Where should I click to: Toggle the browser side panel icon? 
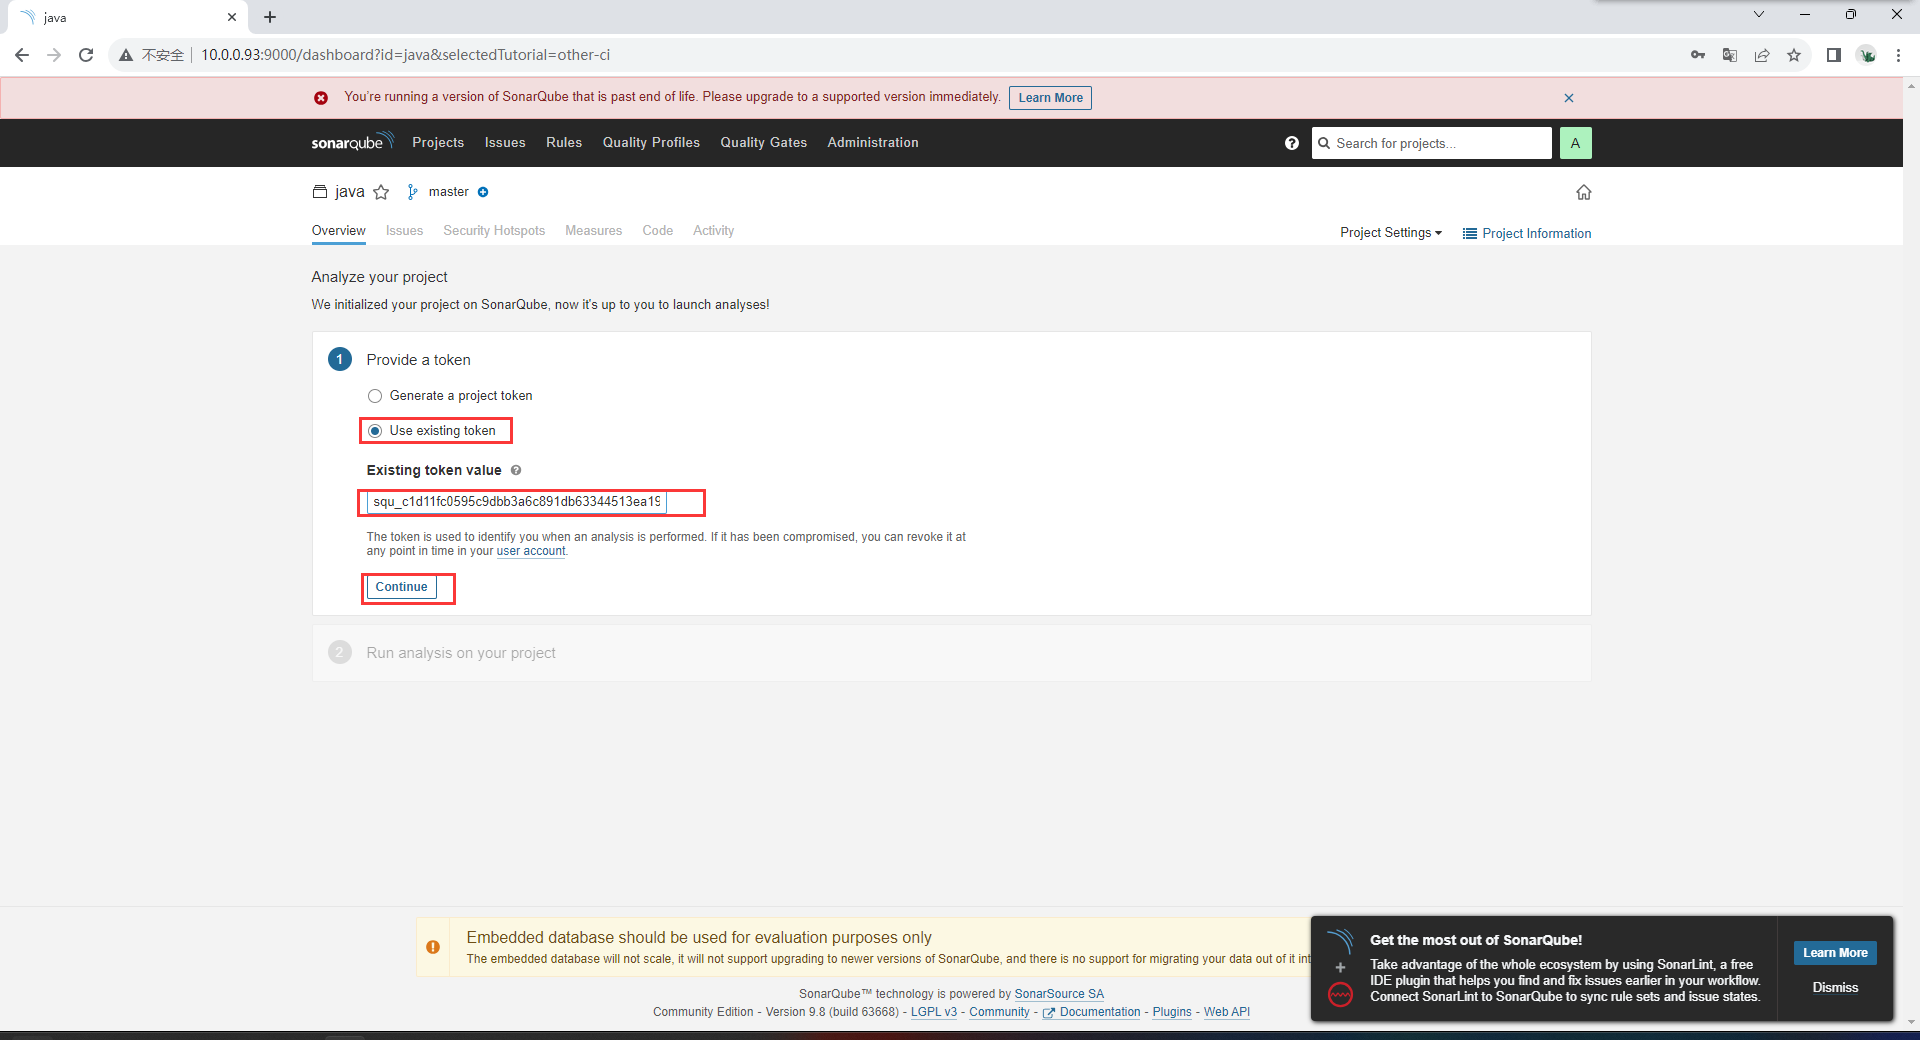(x=1834, y=55)
